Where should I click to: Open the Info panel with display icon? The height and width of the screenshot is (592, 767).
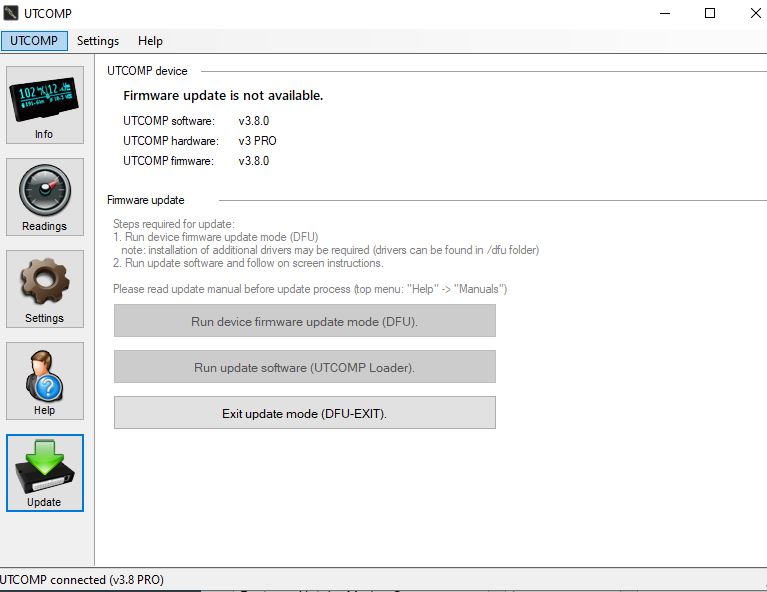click(x=45, y=105)
